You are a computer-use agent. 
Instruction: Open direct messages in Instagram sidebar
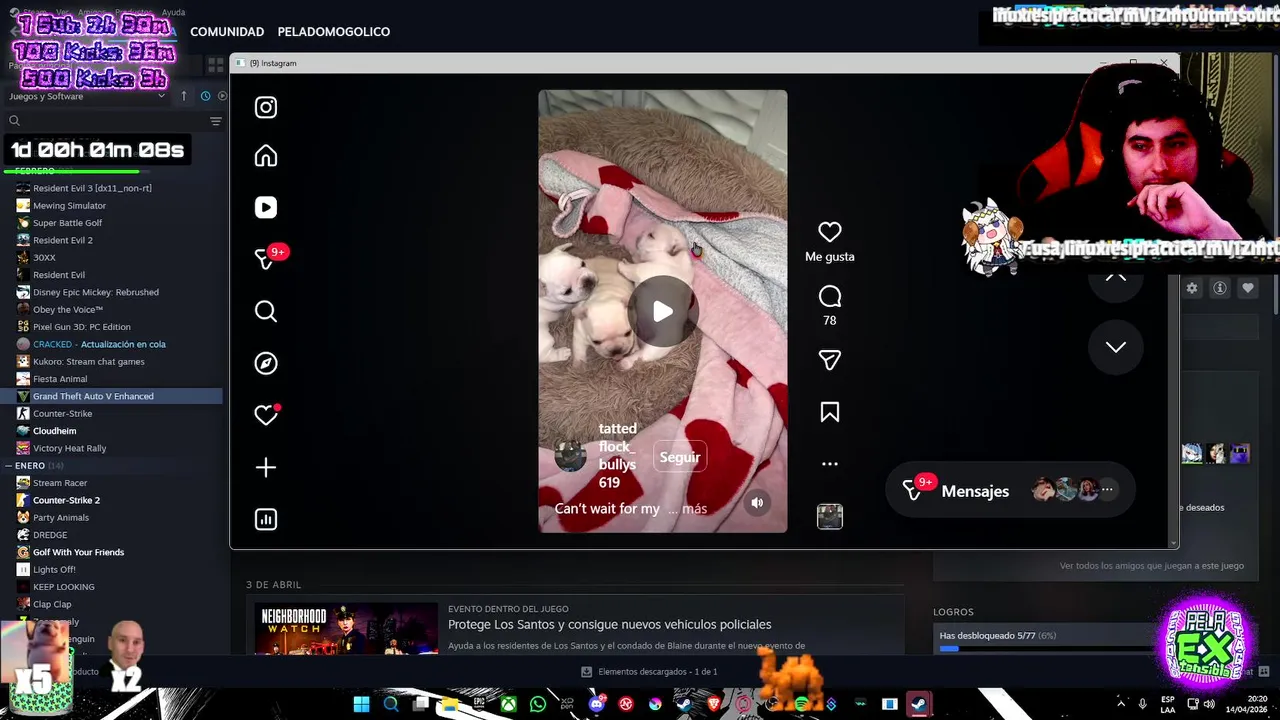pyautogui.click(x=266, y=259)
